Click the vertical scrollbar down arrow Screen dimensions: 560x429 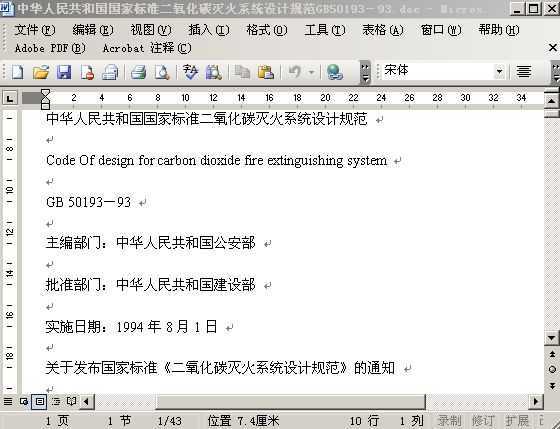(552, 338)
